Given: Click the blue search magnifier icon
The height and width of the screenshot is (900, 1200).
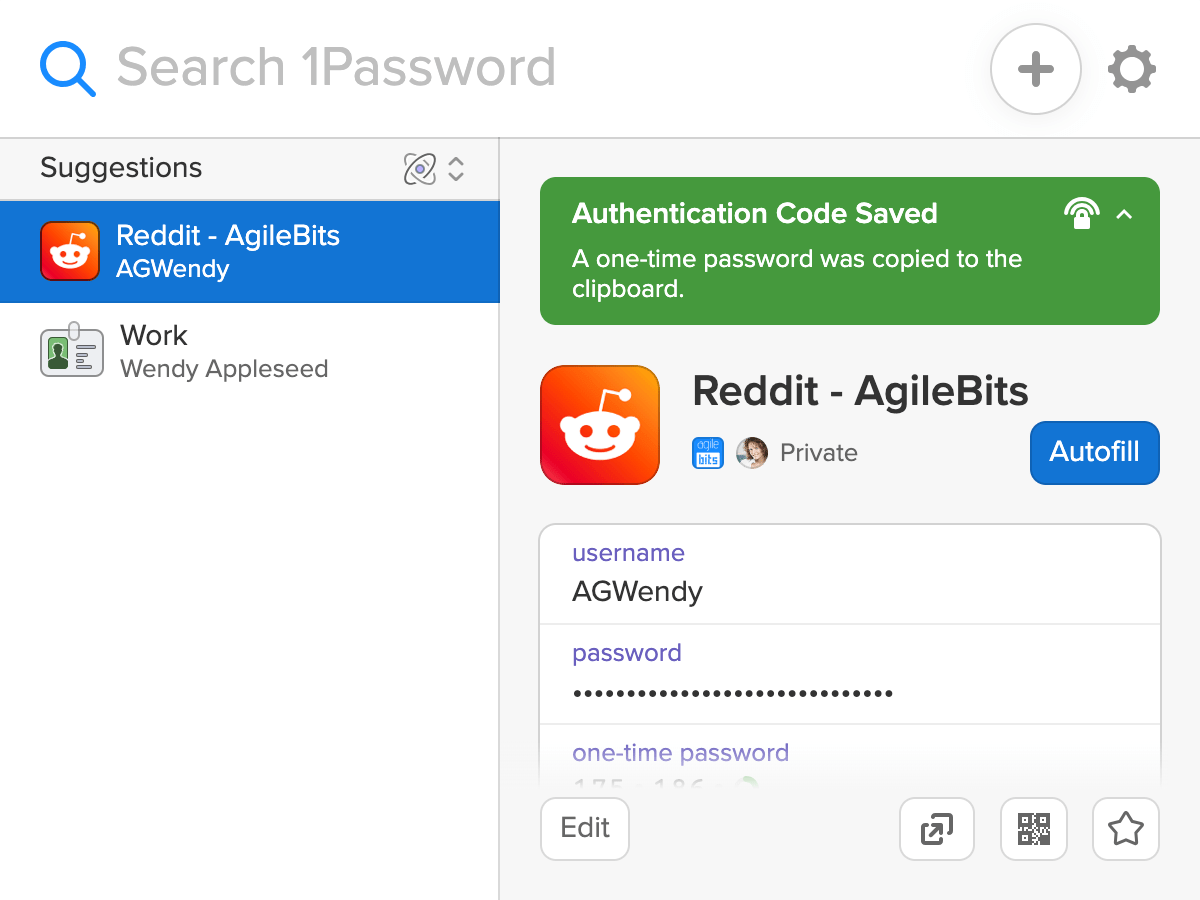Looking at the screenshot, I should [x=68, y=69].
